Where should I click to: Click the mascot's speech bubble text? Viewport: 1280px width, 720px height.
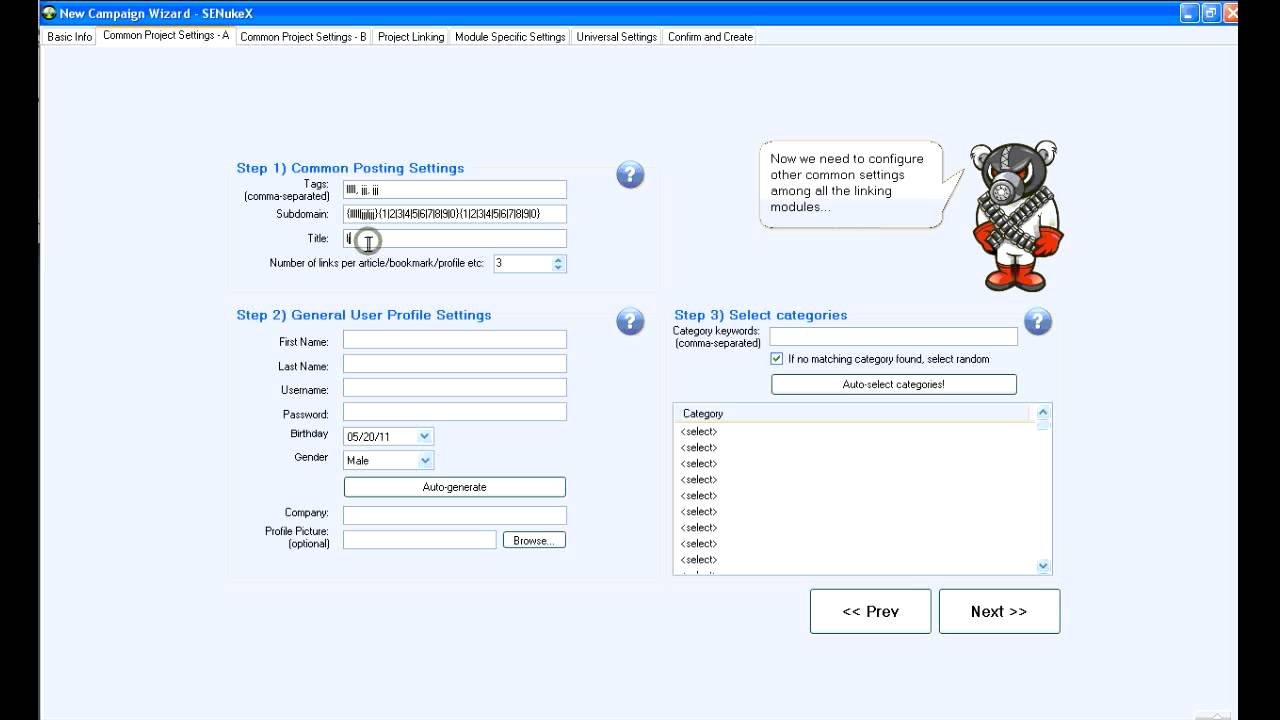click(847, 183)
